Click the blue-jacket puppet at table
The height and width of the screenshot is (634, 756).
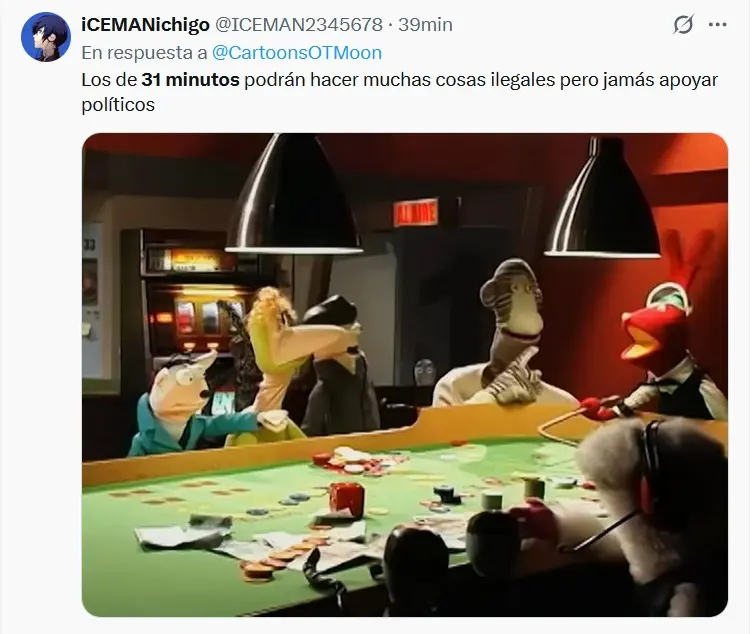click(183, 405)
